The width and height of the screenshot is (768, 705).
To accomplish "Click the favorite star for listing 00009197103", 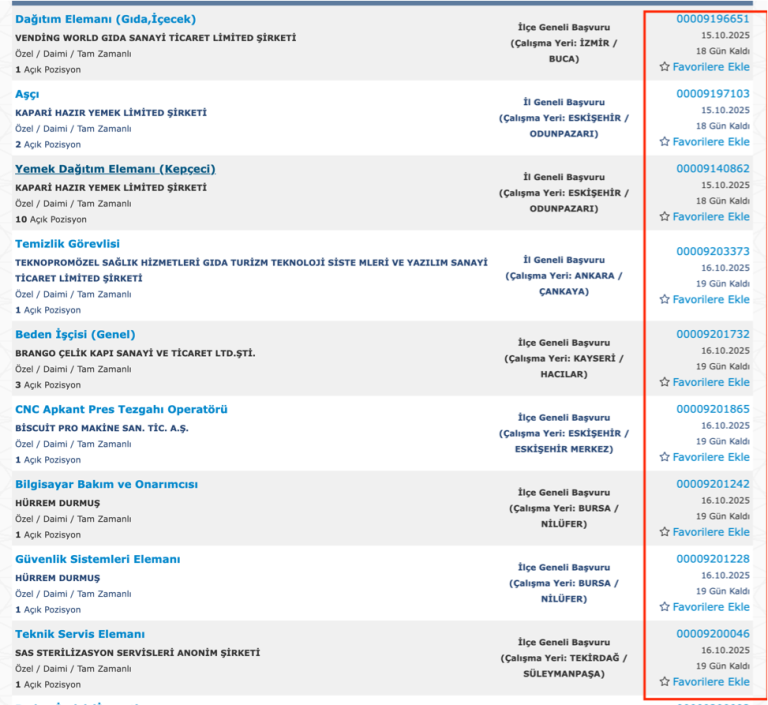I will tap(664, 142).
